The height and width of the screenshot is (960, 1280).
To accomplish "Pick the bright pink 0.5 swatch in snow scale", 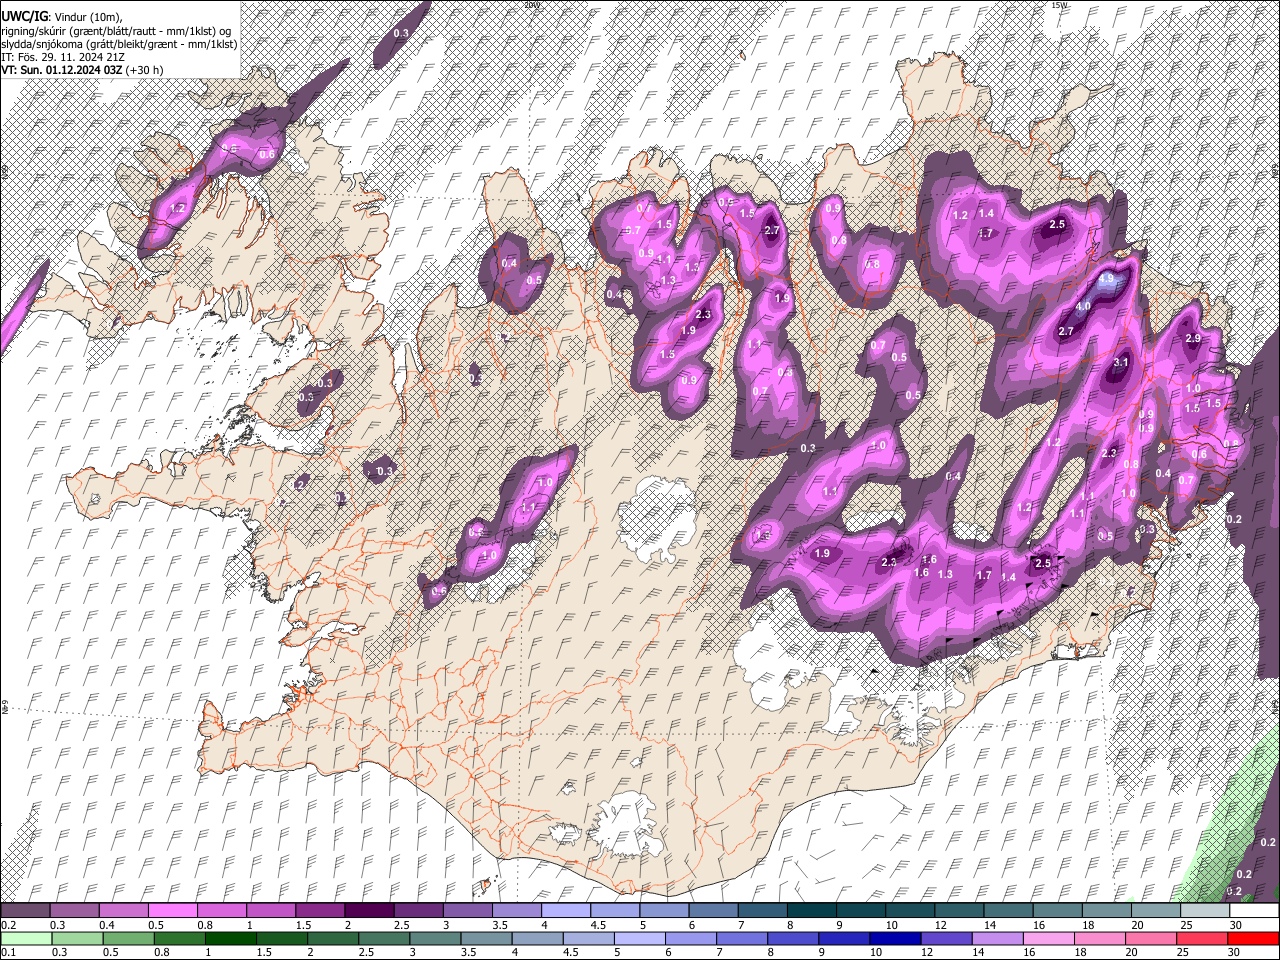I will [172, 911].
